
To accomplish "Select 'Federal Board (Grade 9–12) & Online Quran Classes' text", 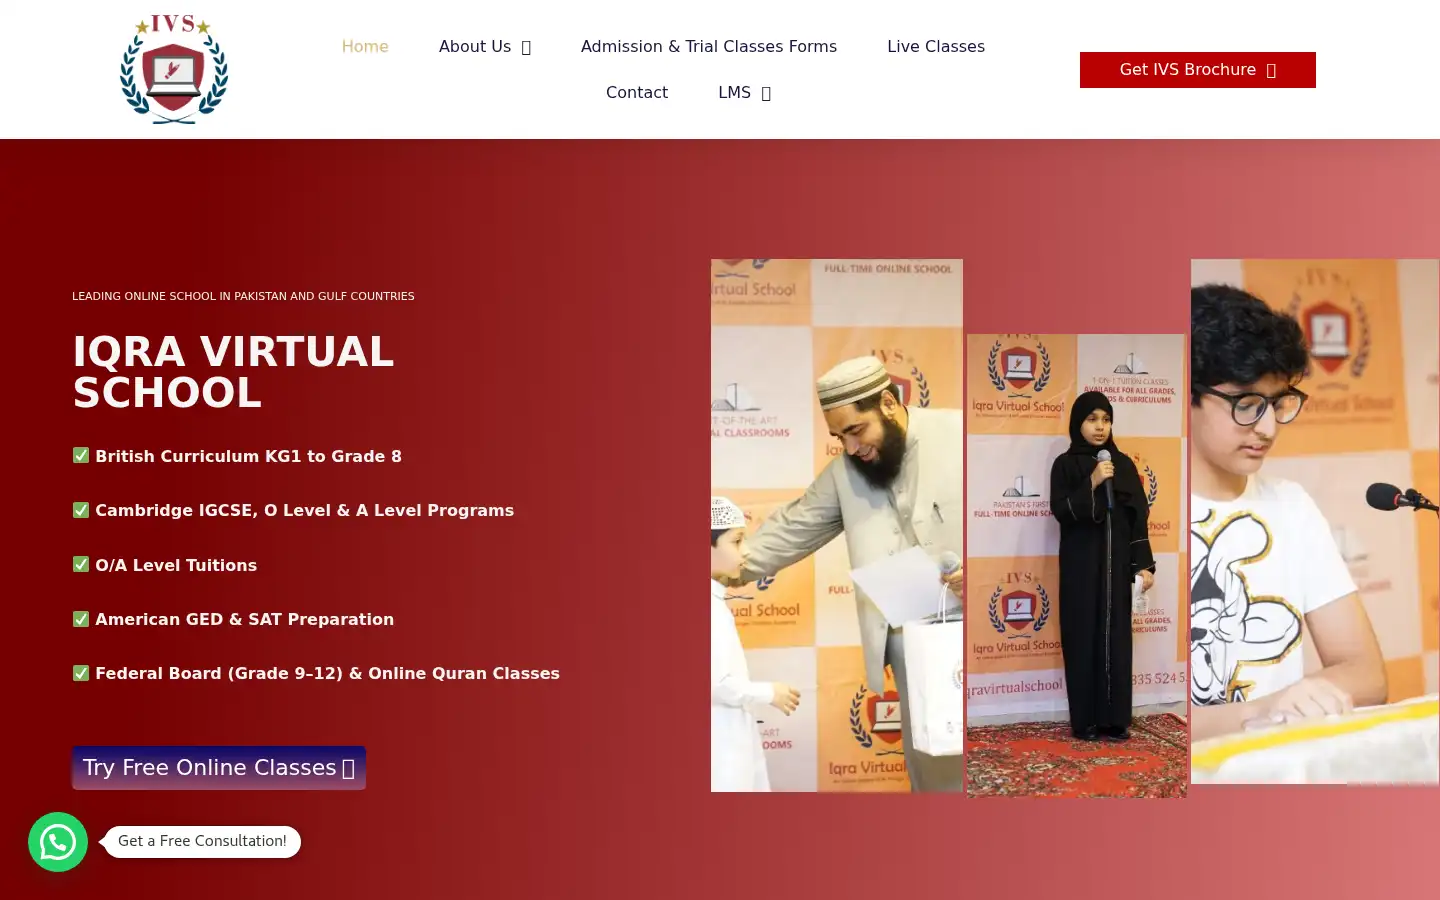I will point(327,673).
